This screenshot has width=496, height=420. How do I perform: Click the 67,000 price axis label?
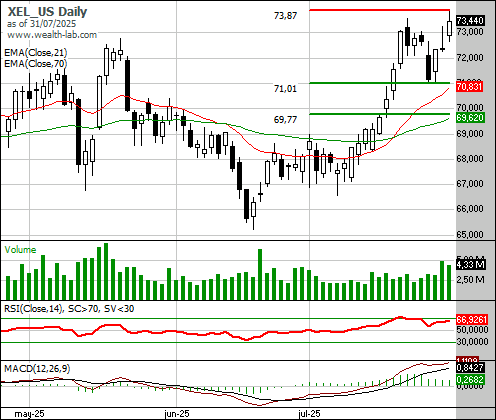point(470,184)
